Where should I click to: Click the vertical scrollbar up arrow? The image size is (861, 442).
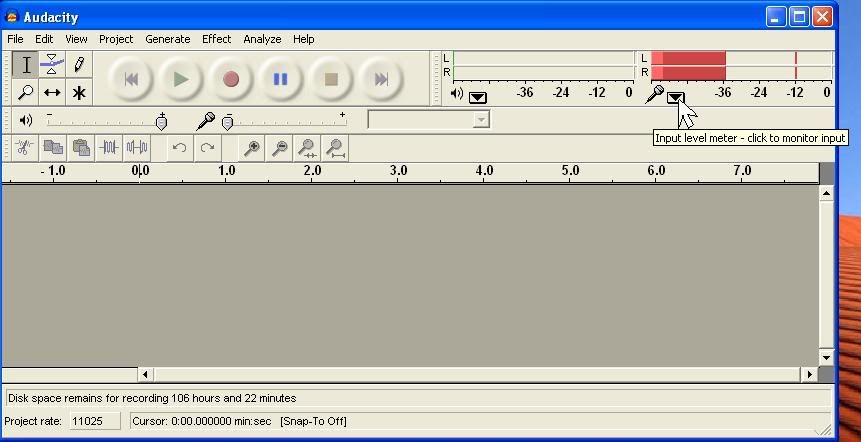point(826,193)
